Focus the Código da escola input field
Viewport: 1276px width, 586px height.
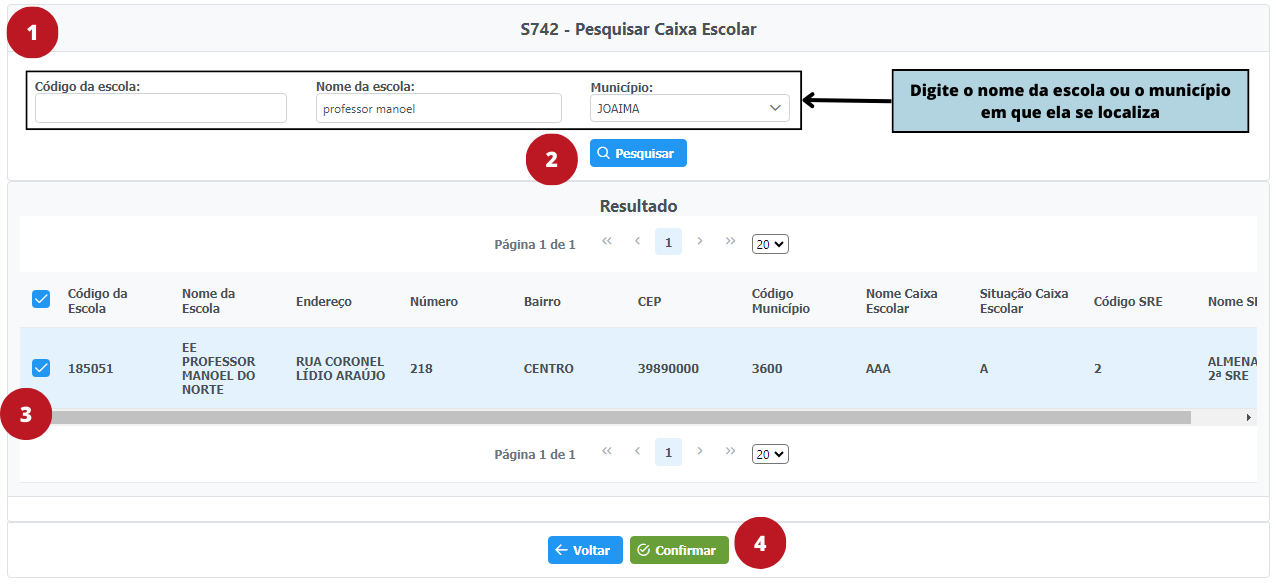pyautogui.click(x=161, y=108)
